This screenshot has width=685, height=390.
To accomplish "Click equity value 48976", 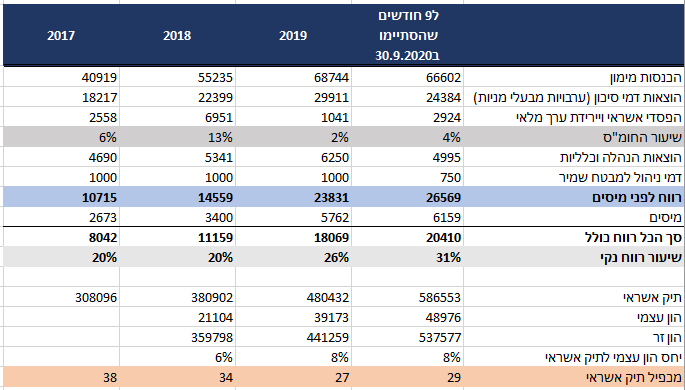I will tap(443, 318).
